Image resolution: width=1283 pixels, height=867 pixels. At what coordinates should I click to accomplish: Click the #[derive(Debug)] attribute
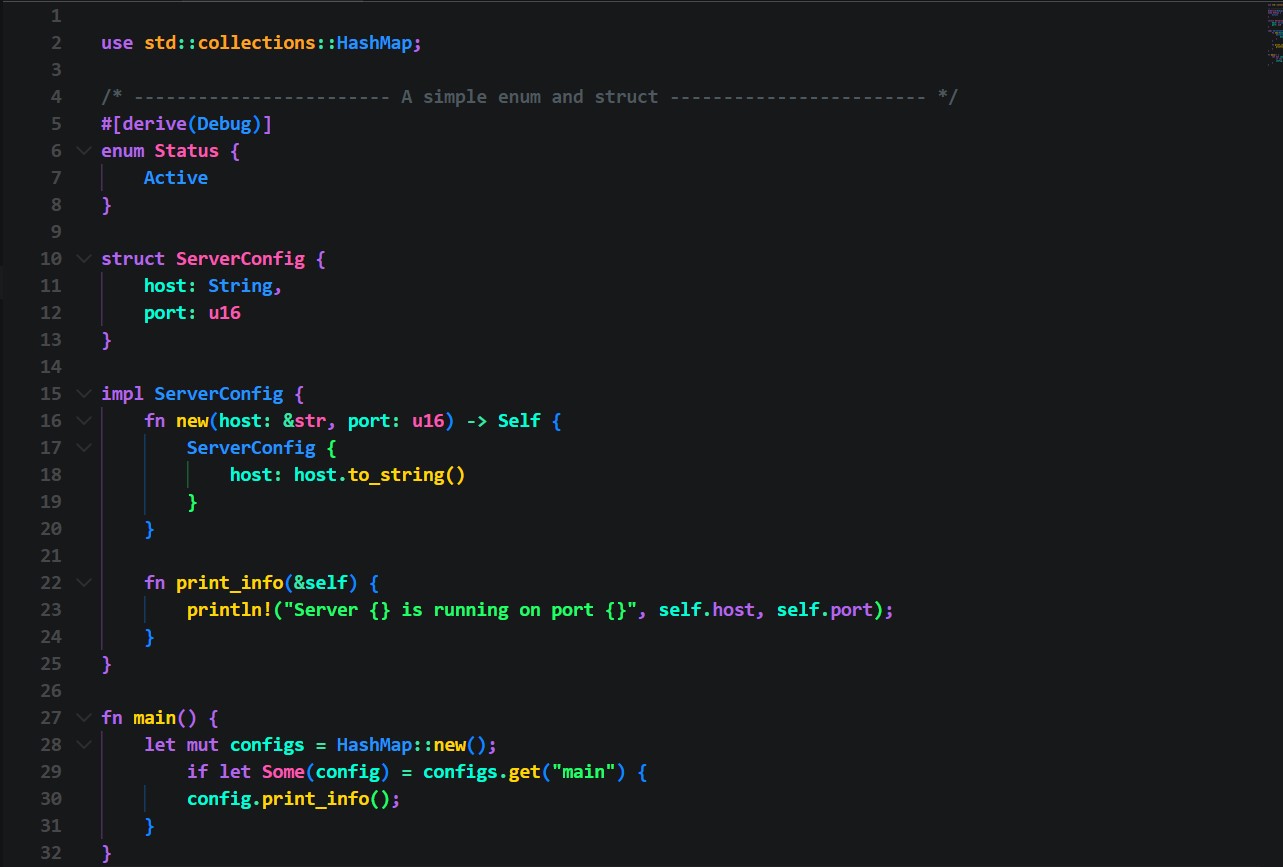(187, 124)
